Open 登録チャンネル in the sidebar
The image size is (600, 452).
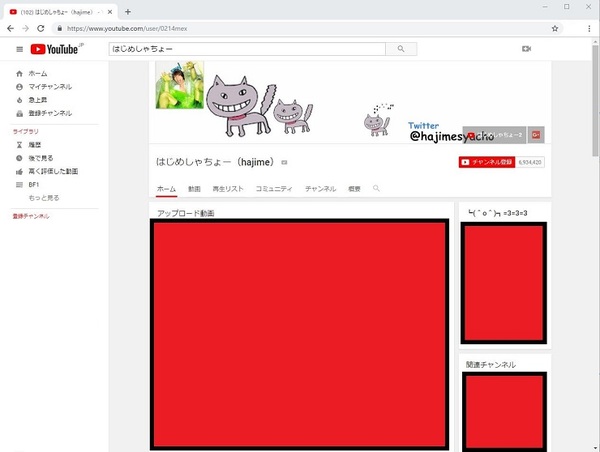point(44,113)
